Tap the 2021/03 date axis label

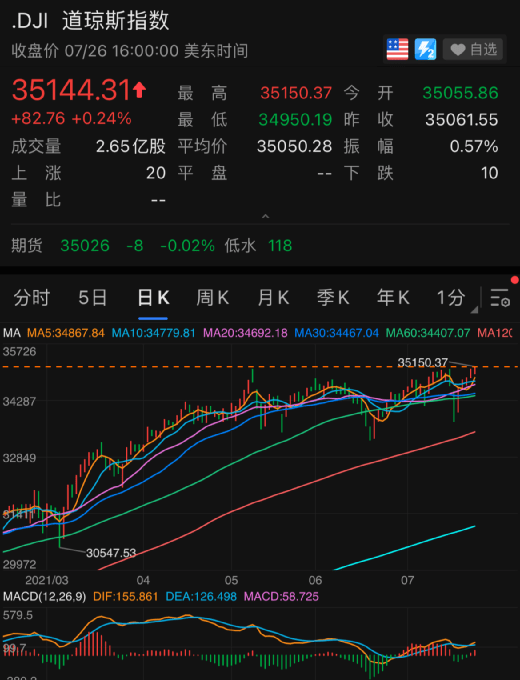(x=46, y=580)
